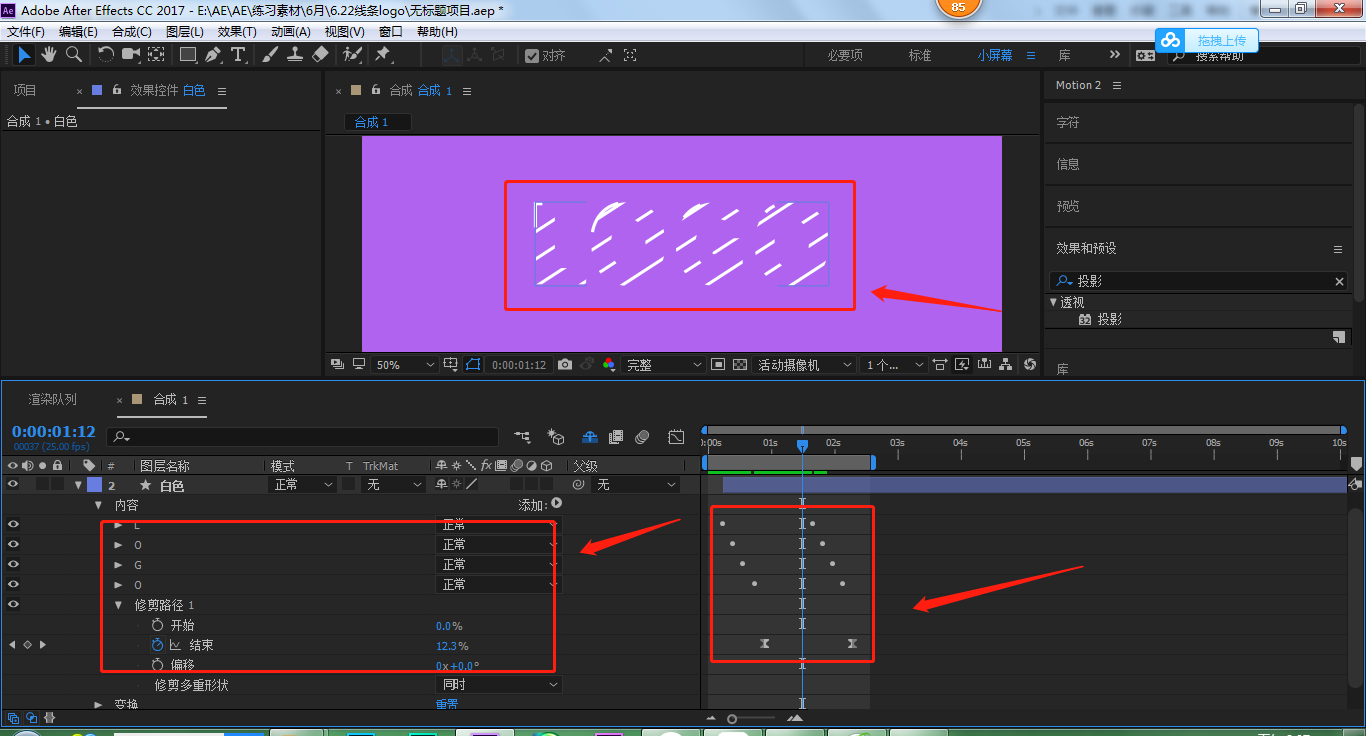This screenshot has height=736, width=1366.
Task: Select the Roto Brush tool
Action: (x=352, y=54)
